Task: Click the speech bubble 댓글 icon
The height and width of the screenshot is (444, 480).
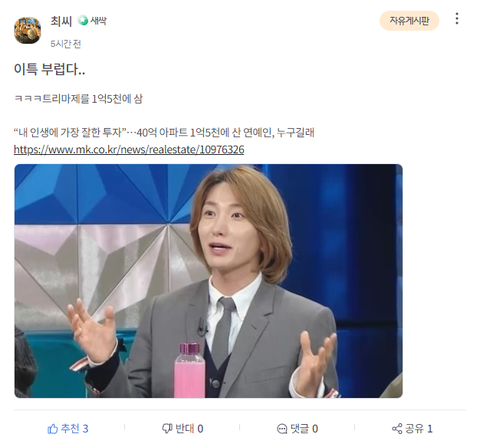Action: click(x=282, y=429)
